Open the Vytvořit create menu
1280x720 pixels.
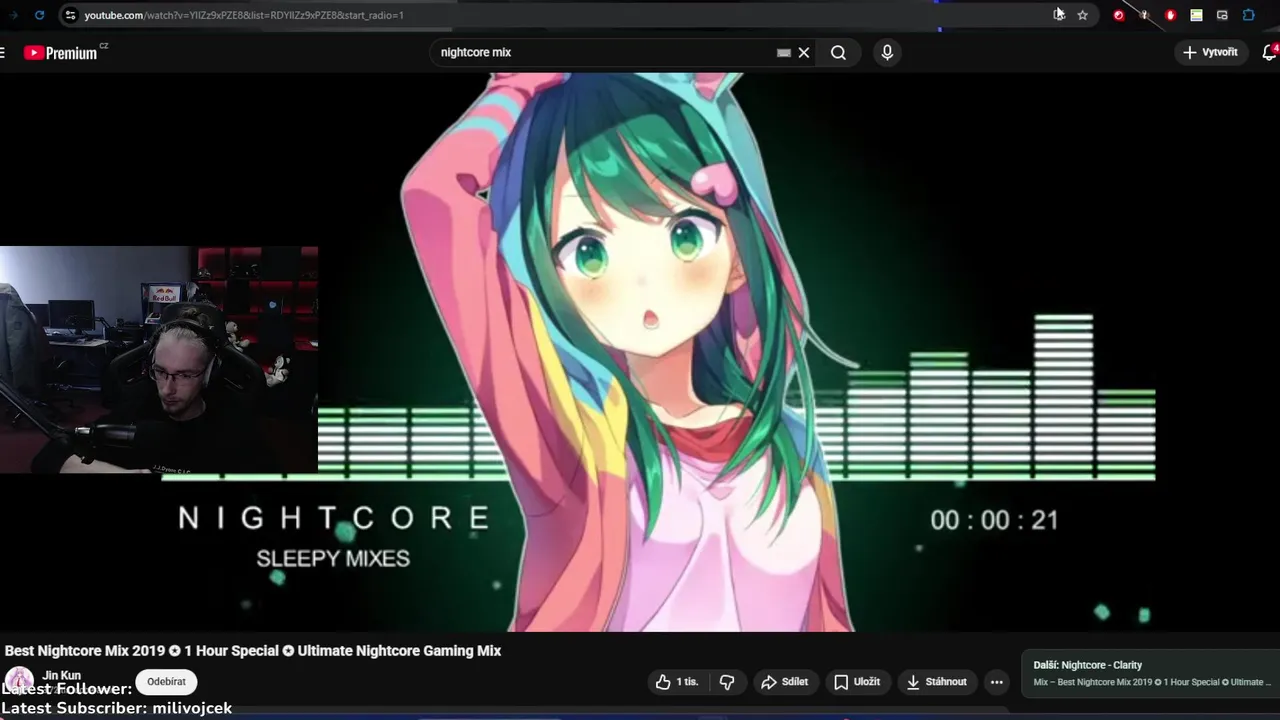pos(1210,52)
